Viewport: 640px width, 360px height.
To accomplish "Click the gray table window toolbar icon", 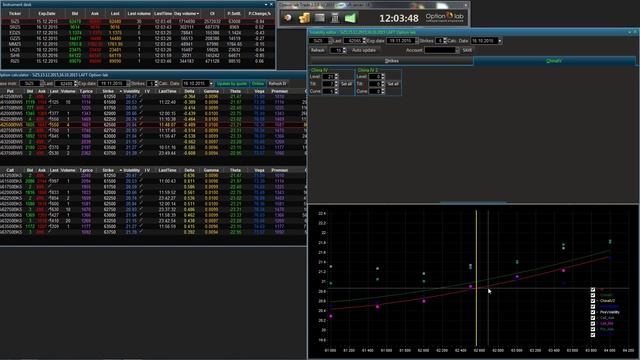I will [x=320, y=18].
